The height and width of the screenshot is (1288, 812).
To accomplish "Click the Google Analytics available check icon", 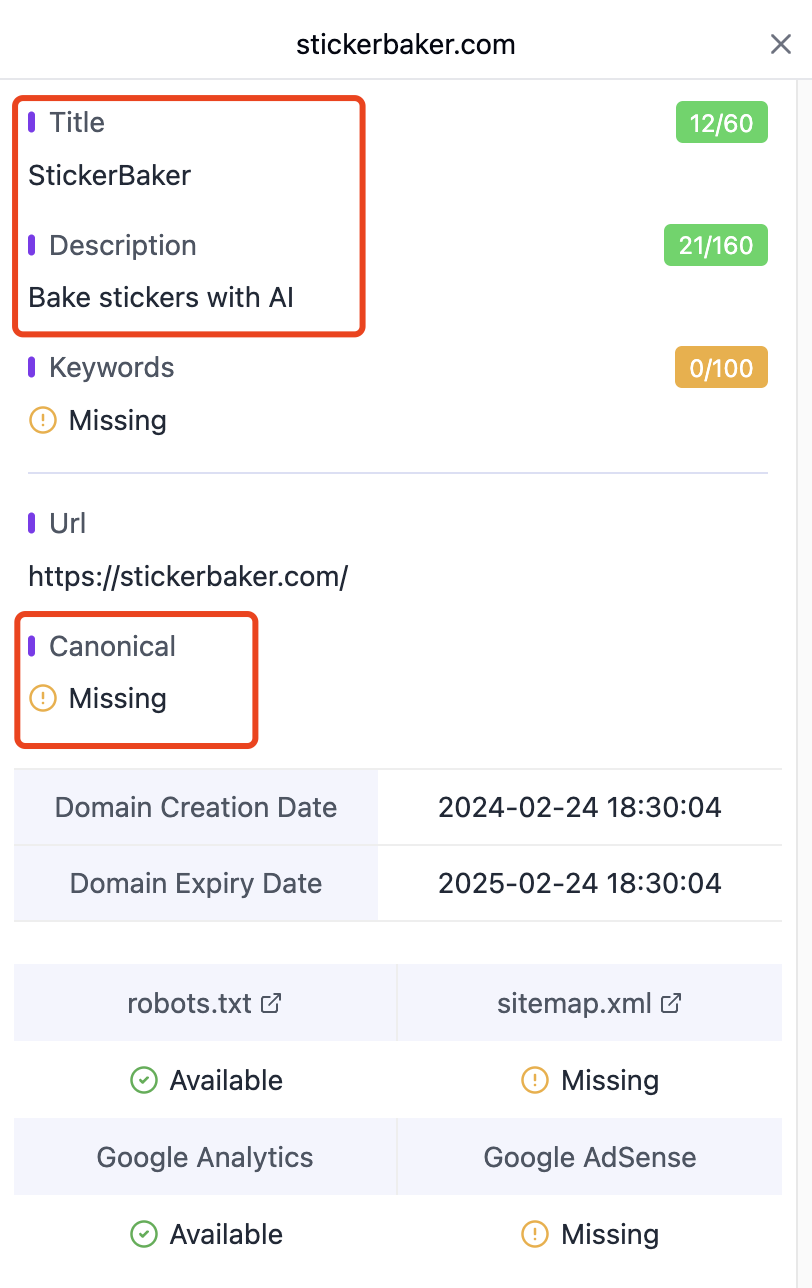I will [144, 1234].
